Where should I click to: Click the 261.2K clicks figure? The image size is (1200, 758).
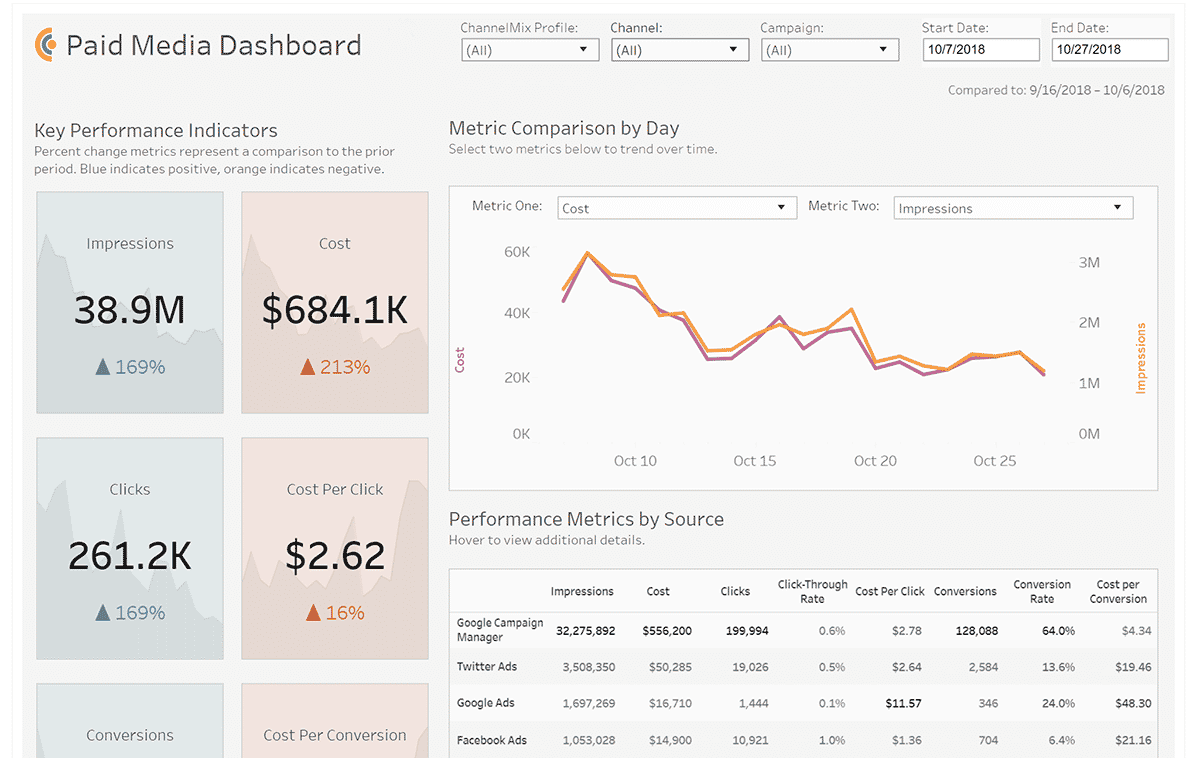tap(130, 556)
